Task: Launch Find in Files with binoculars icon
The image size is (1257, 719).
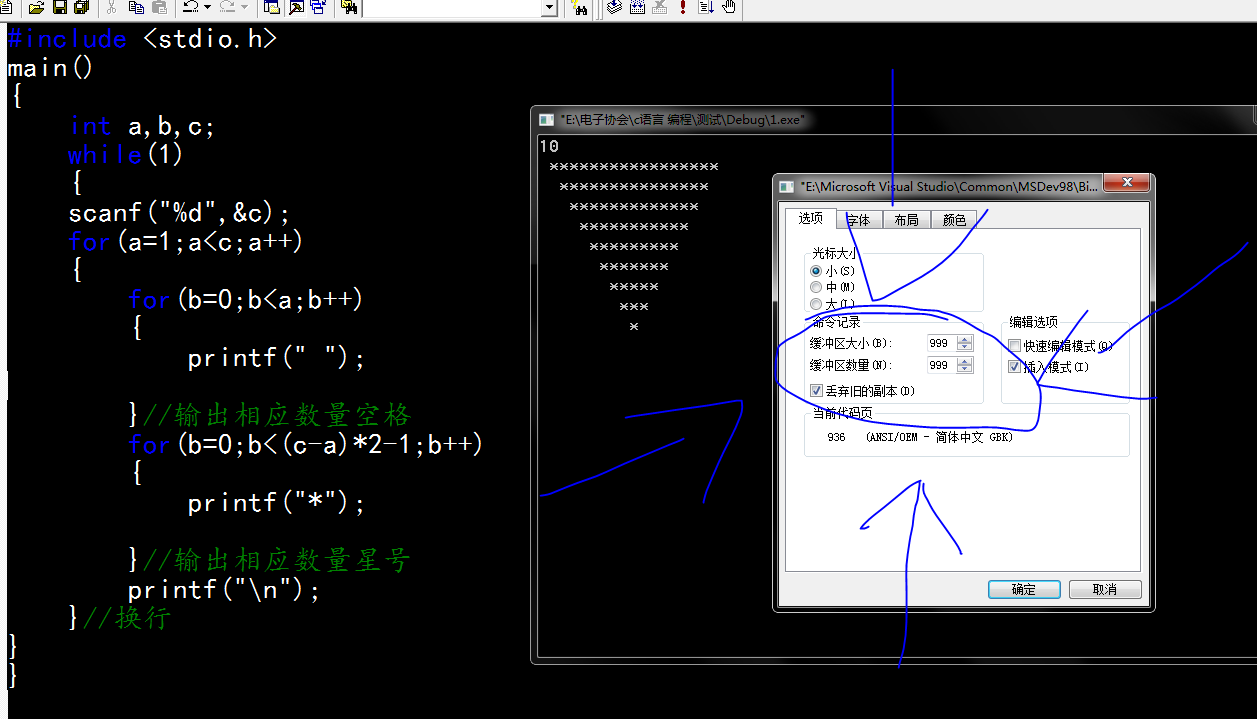Action: pyautogui.click(x=349, y=8)
